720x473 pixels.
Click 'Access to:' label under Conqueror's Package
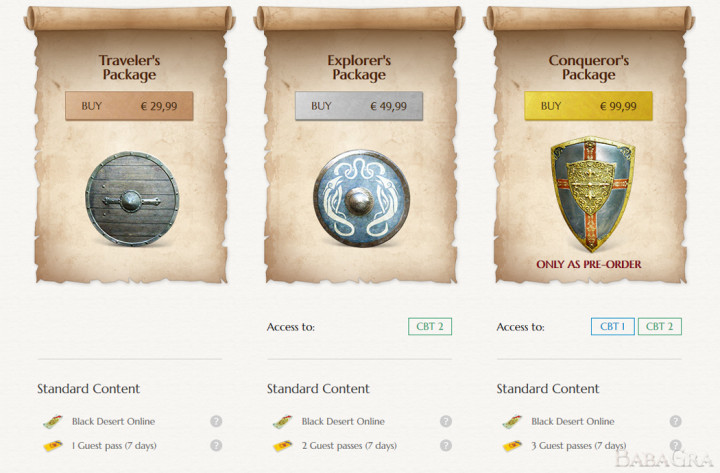520,327
